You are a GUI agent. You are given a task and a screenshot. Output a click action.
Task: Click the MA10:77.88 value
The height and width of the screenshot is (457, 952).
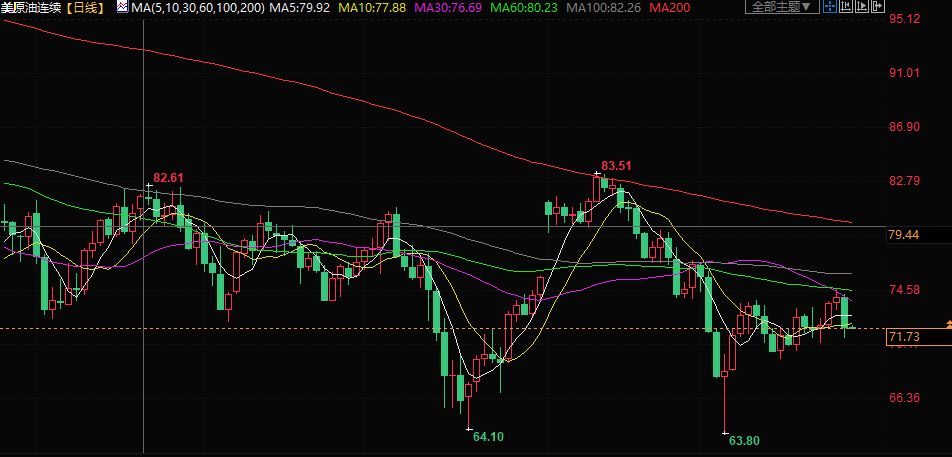[372, 8]
